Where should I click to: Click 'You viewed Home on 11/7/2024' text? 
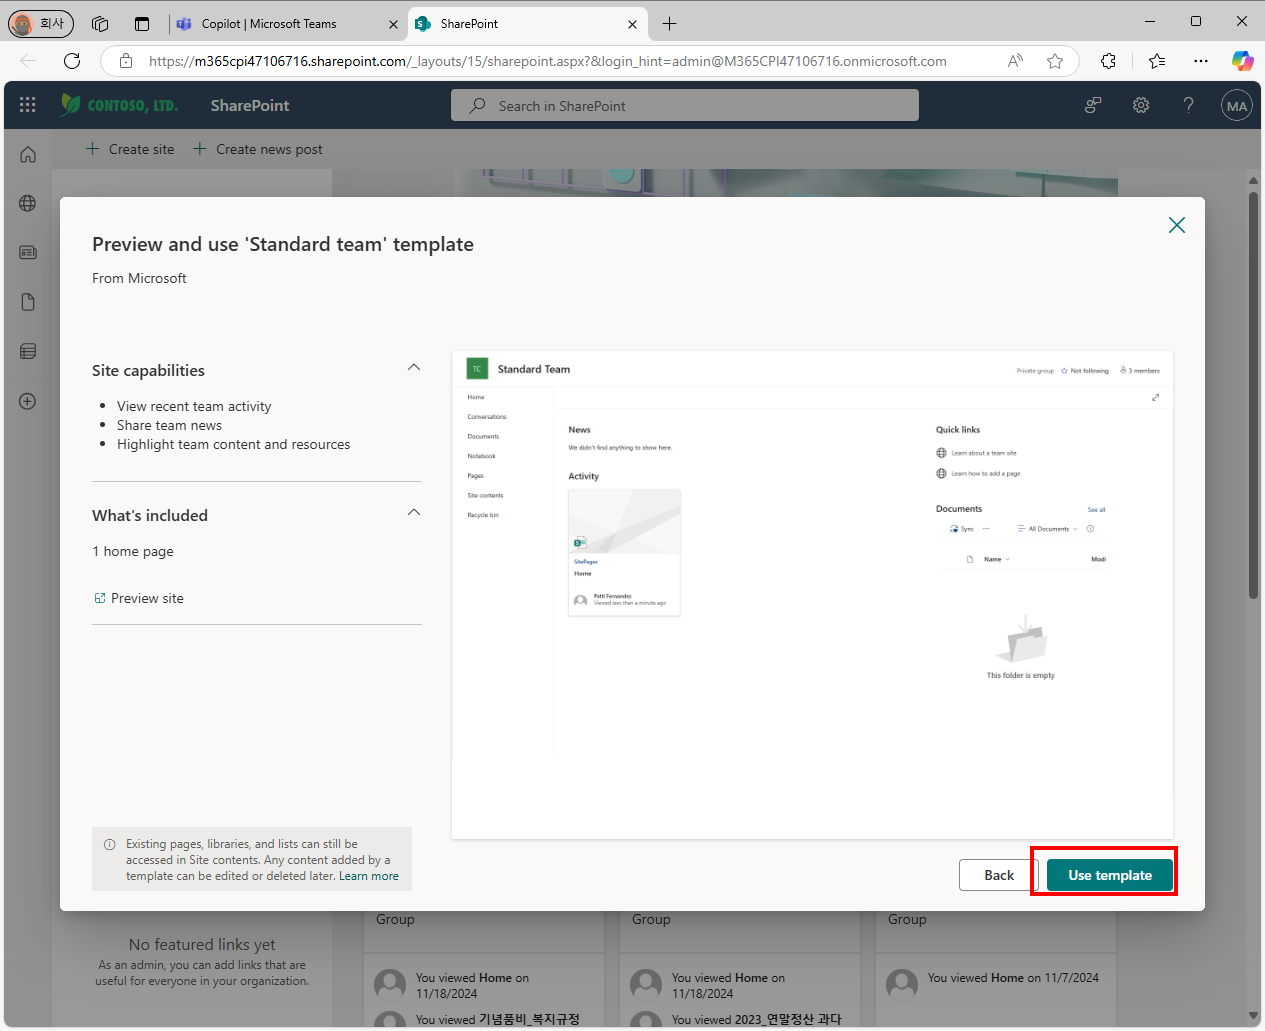pos(1013,978)
